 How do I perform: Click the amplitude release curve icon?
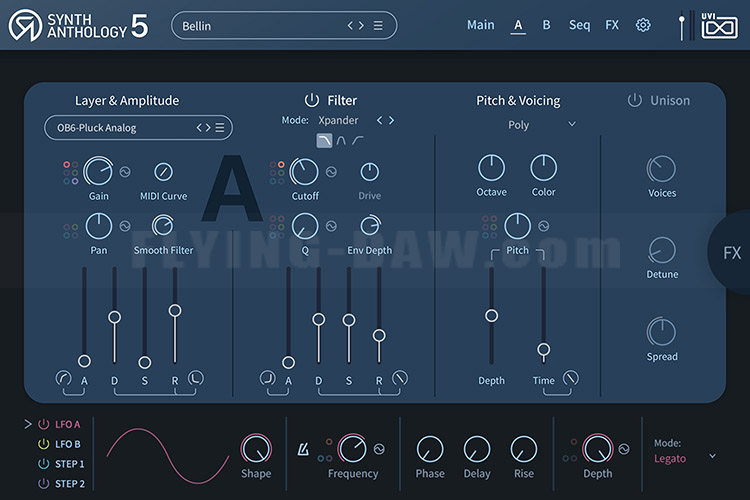pos(195,378)
